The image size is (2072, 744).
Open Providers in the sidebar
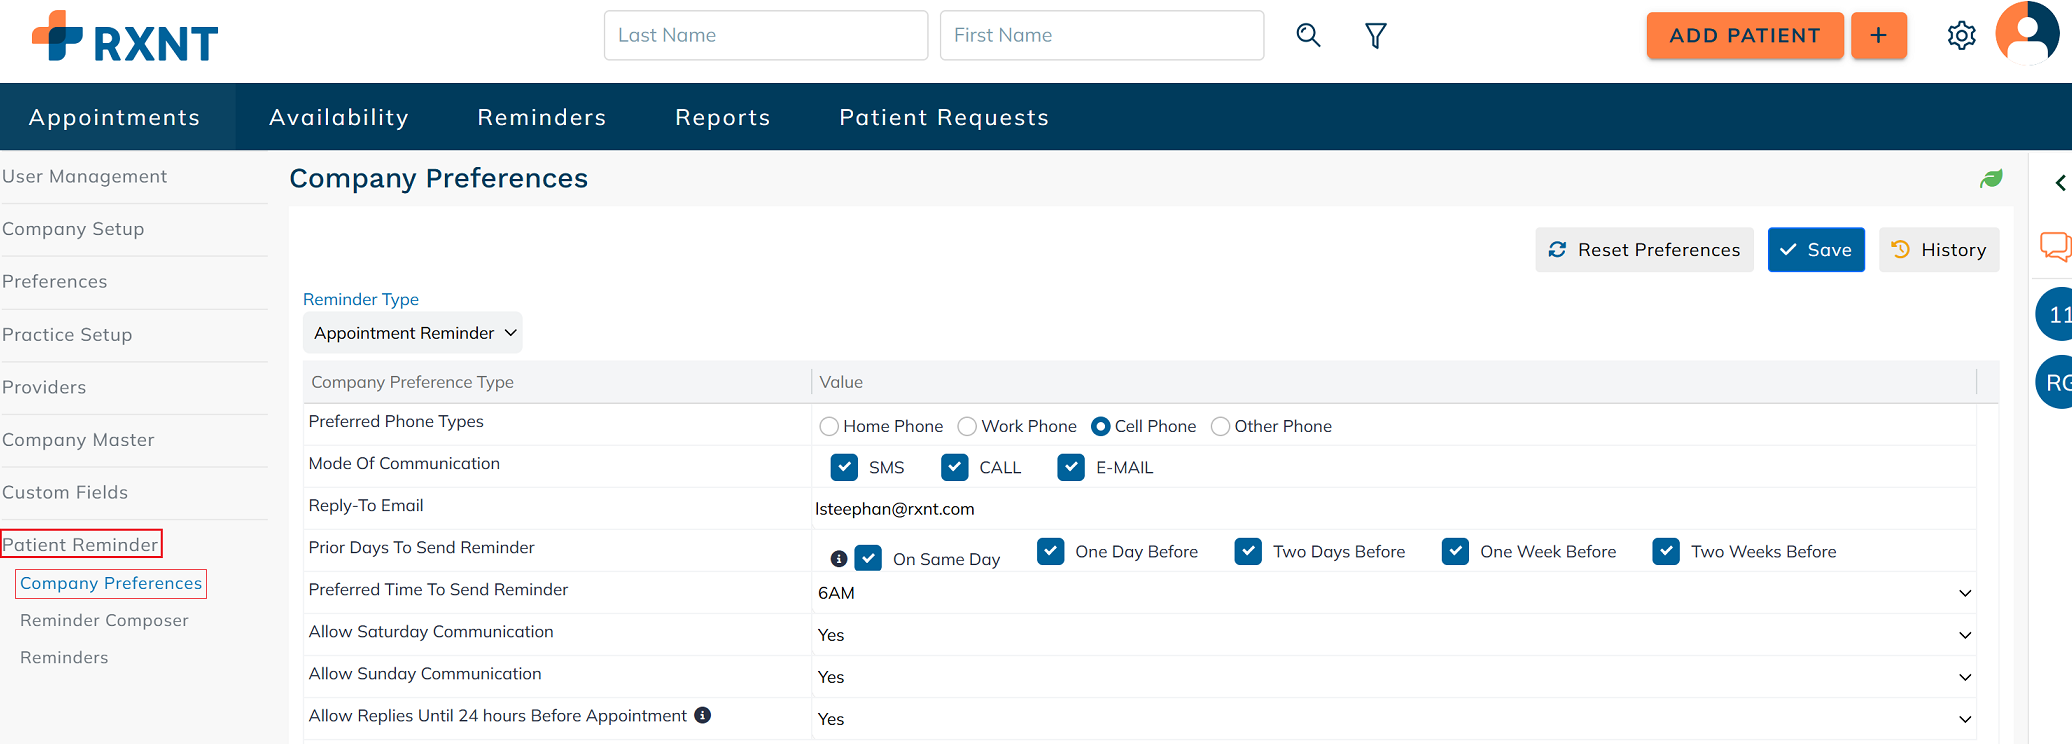point(44,387)
